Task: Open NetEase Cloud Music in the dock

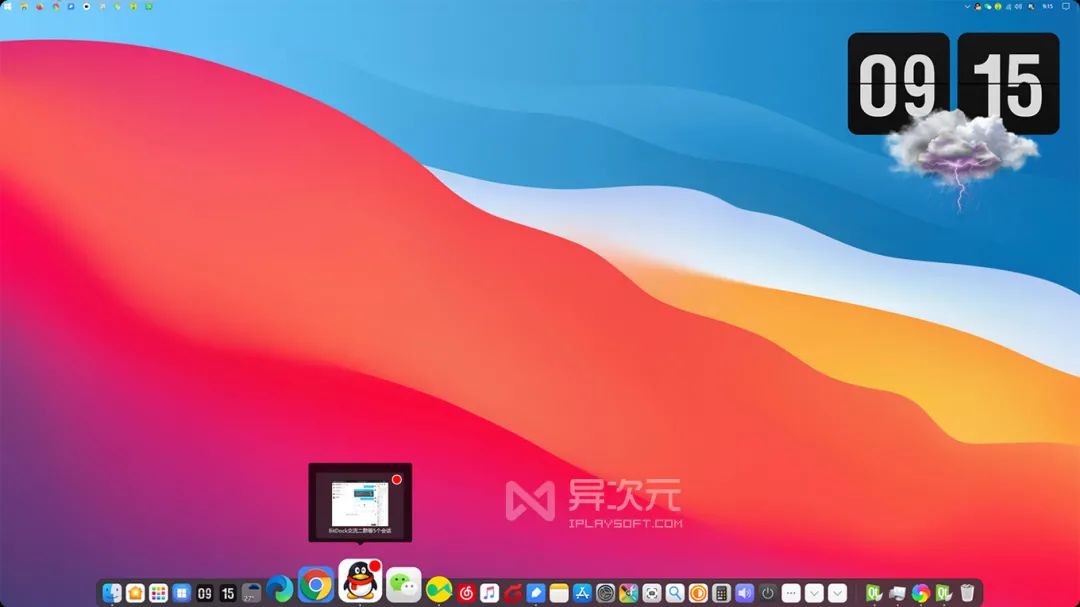Action: click(465, 590)
